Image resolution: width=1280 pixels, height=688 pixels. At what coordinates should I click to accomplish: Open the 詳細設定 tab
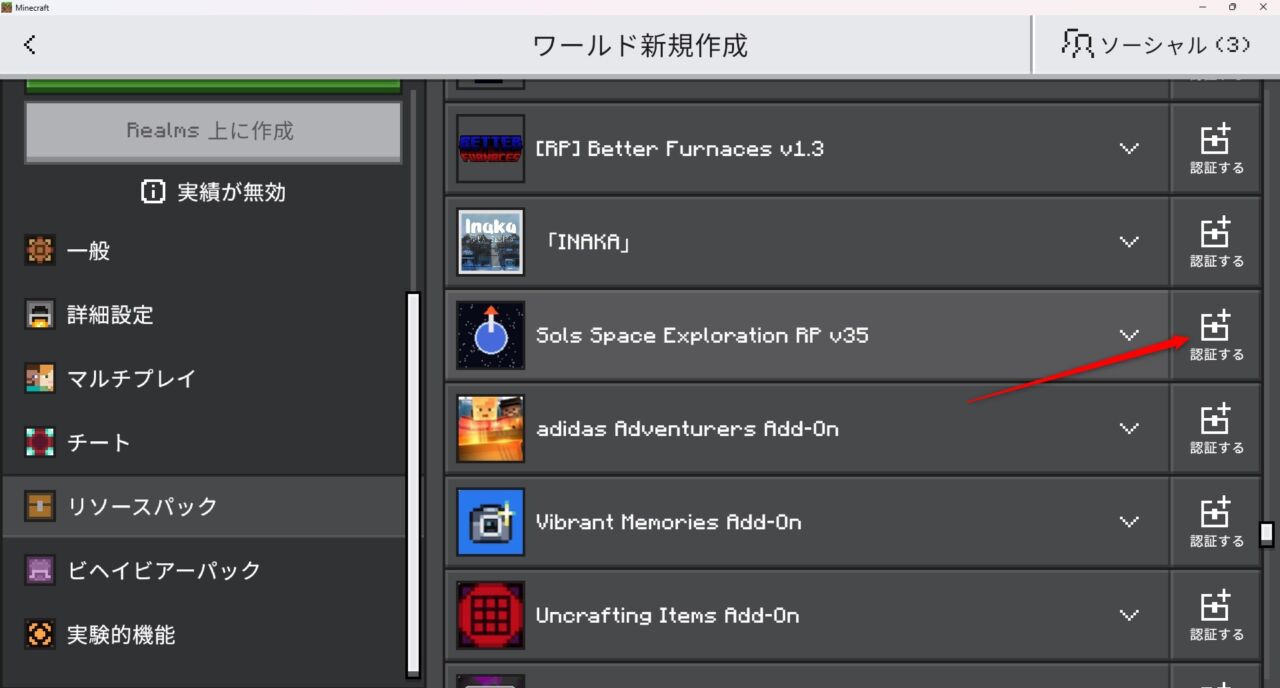204,315
